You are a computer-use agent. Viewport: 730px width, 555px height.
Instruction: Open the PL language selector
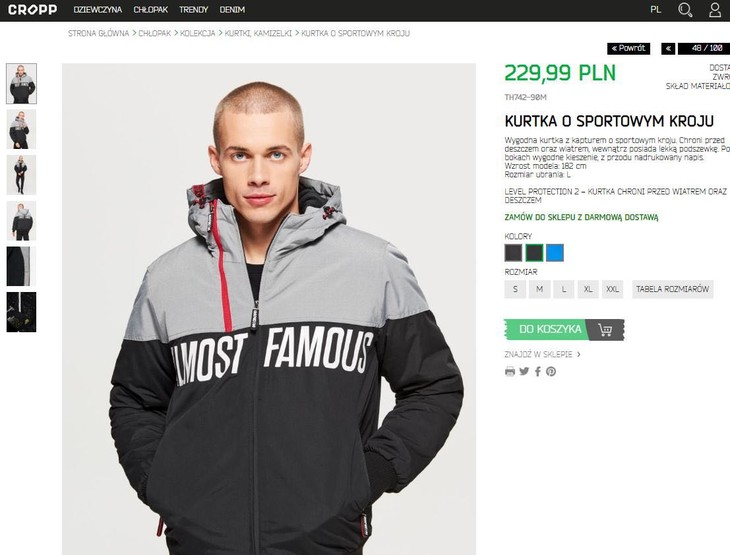click(656, 10)
